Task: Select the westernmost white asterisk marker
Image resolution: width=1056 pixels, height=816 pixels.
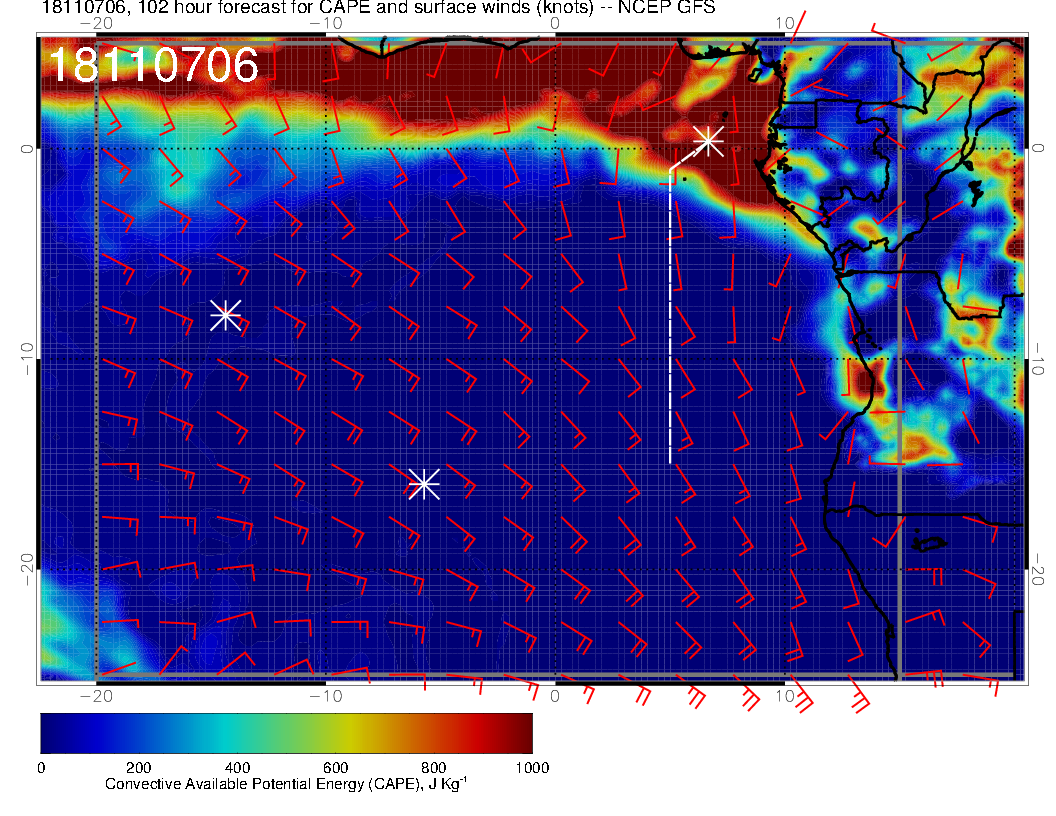Action: [x=225, y=315]
